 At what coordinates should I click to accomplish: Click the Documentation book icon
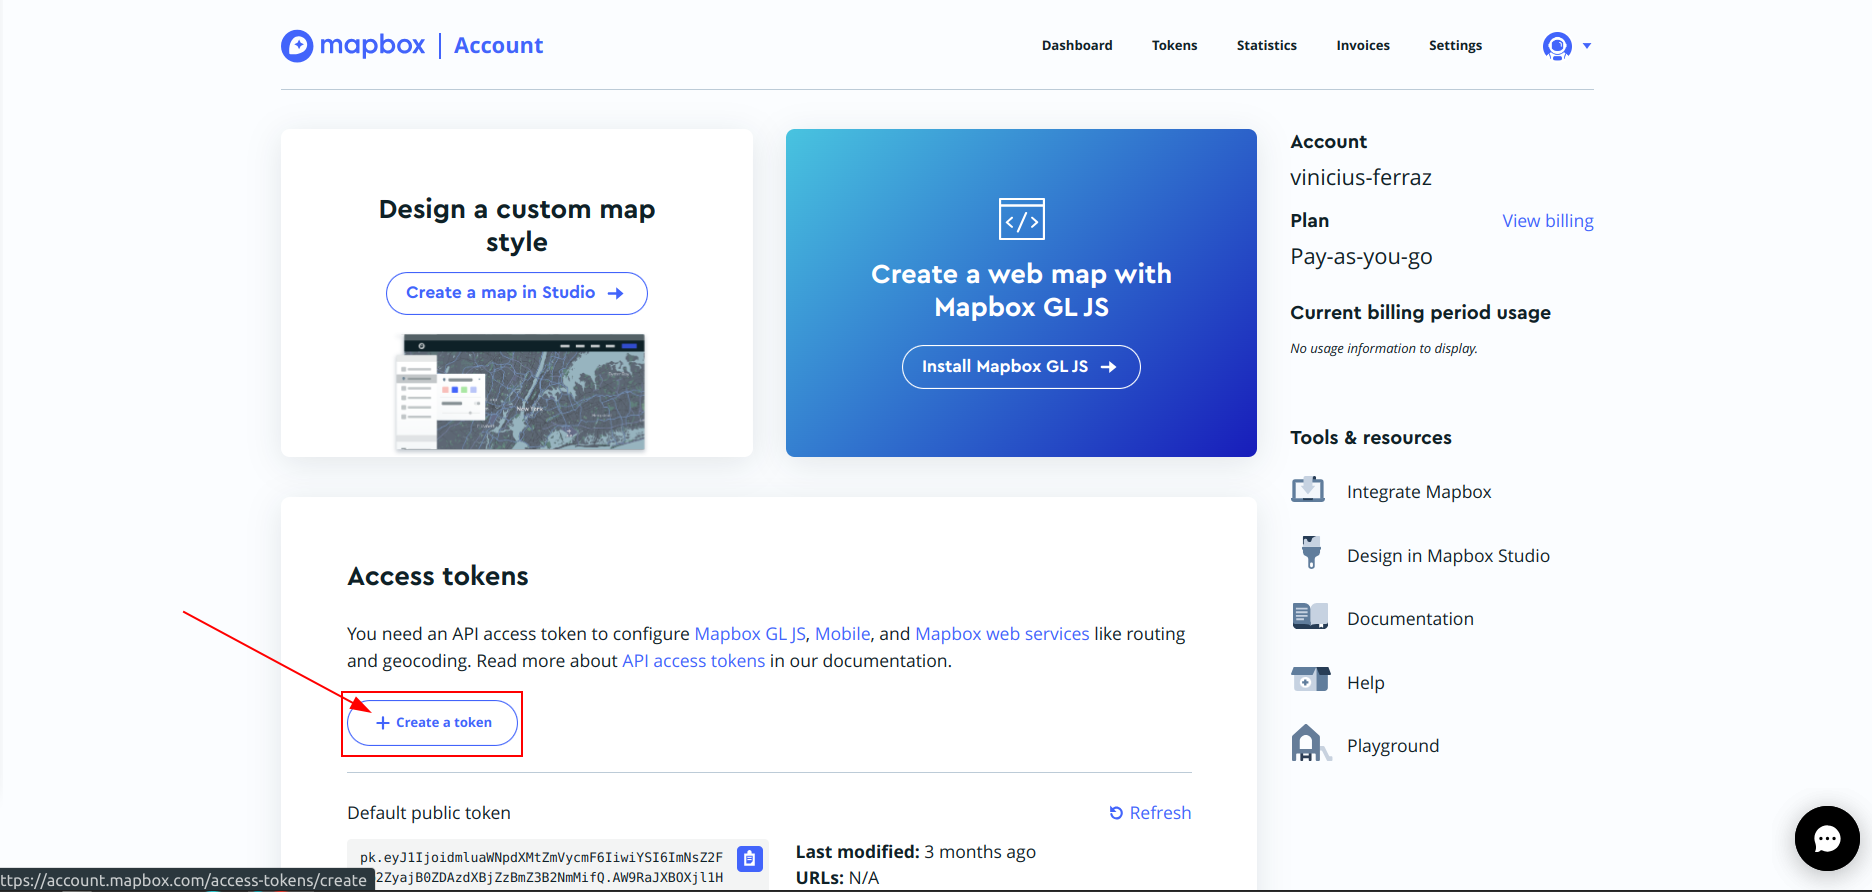(x=1310, y=616)
